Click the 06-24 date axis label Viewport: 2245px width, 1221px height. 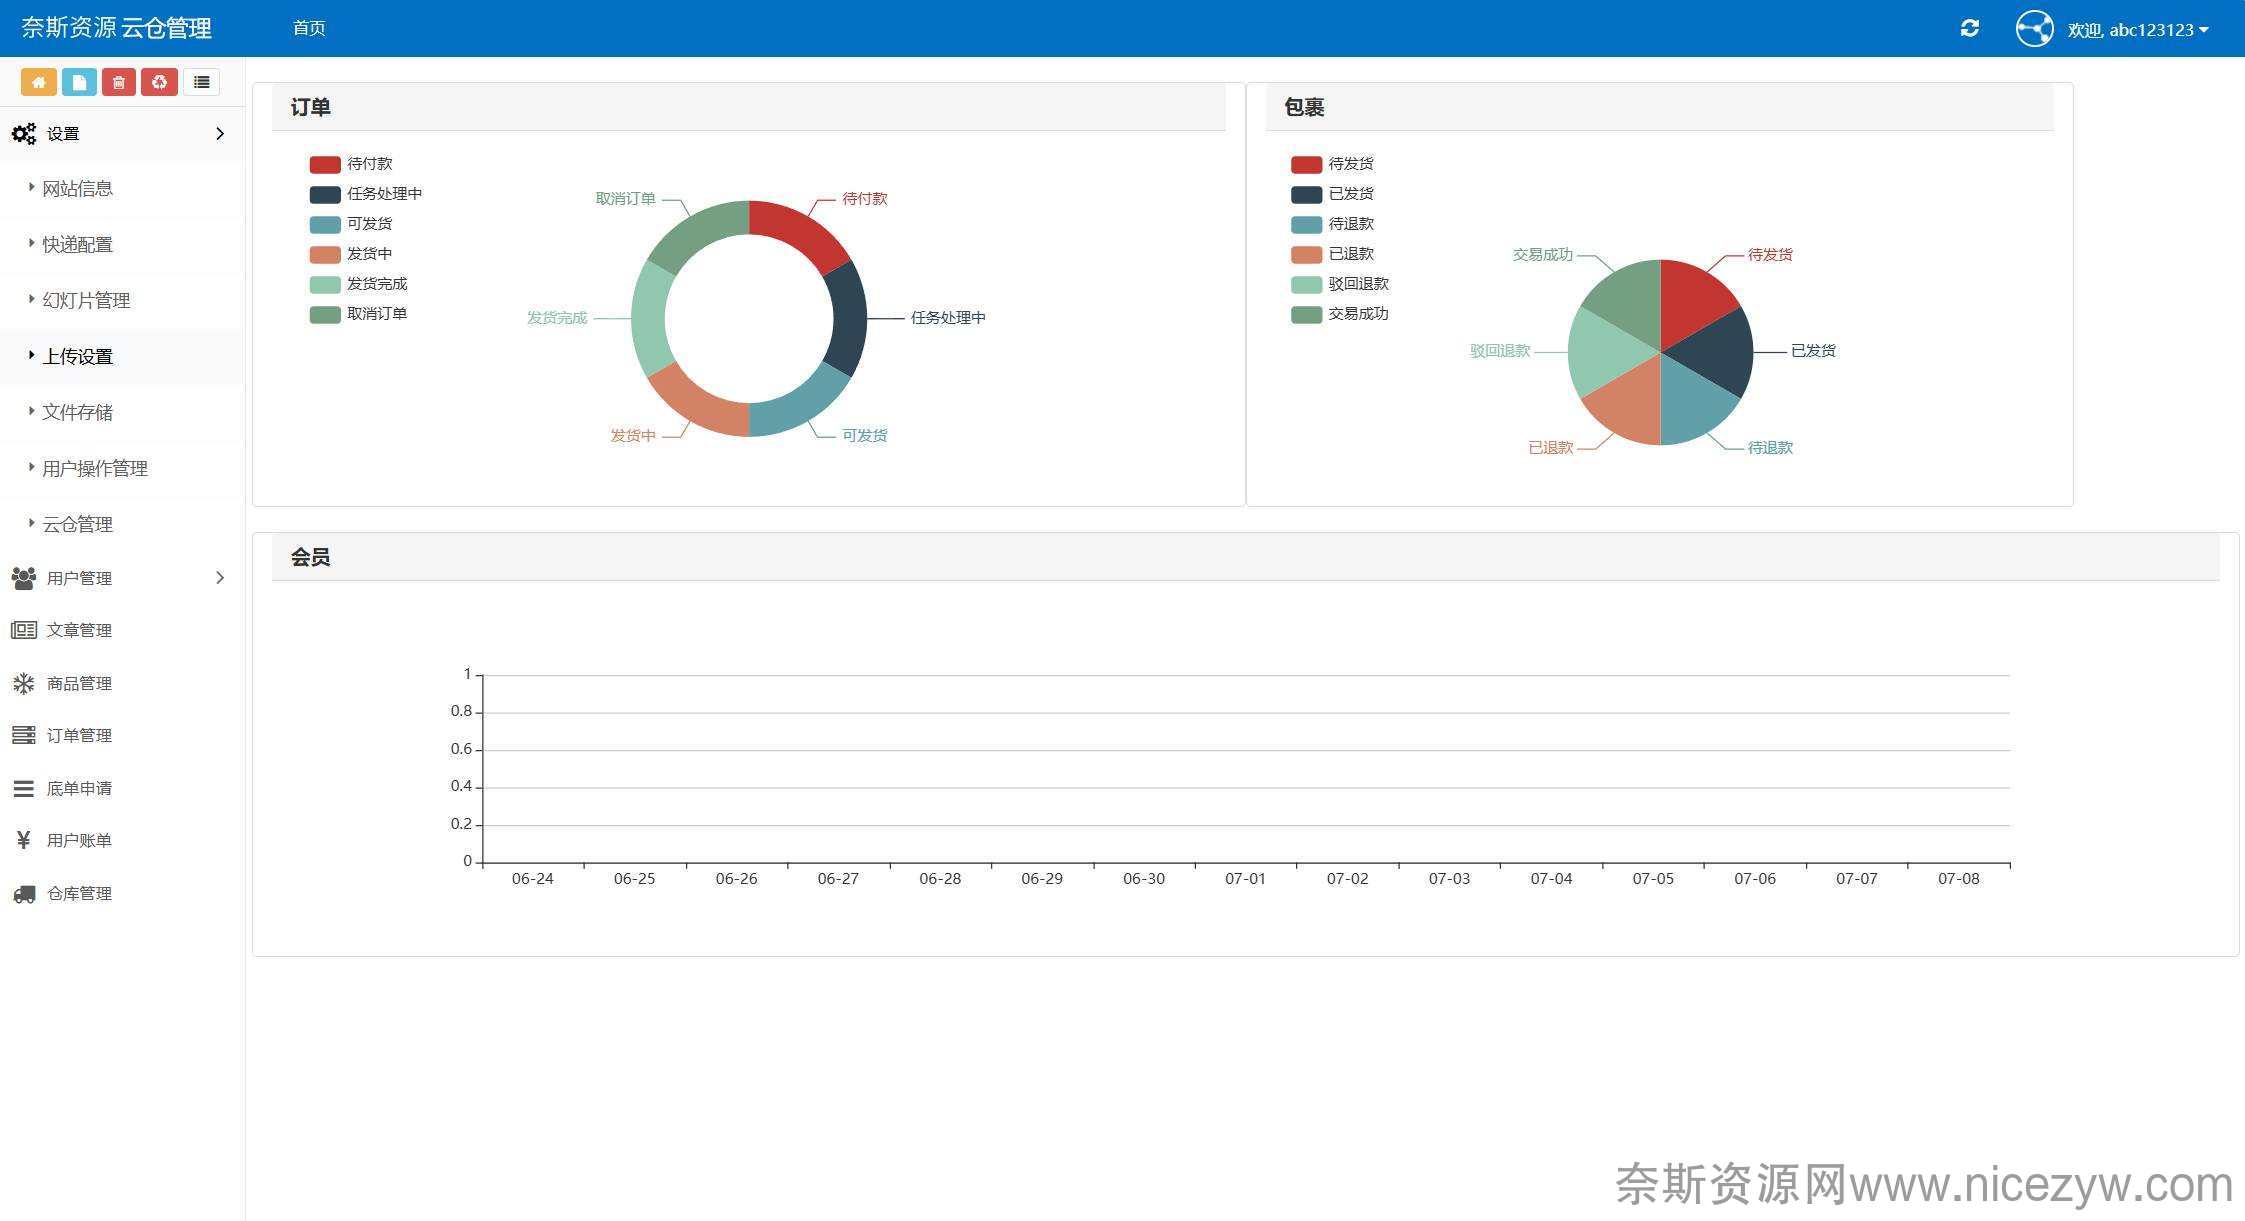point(532,879)
